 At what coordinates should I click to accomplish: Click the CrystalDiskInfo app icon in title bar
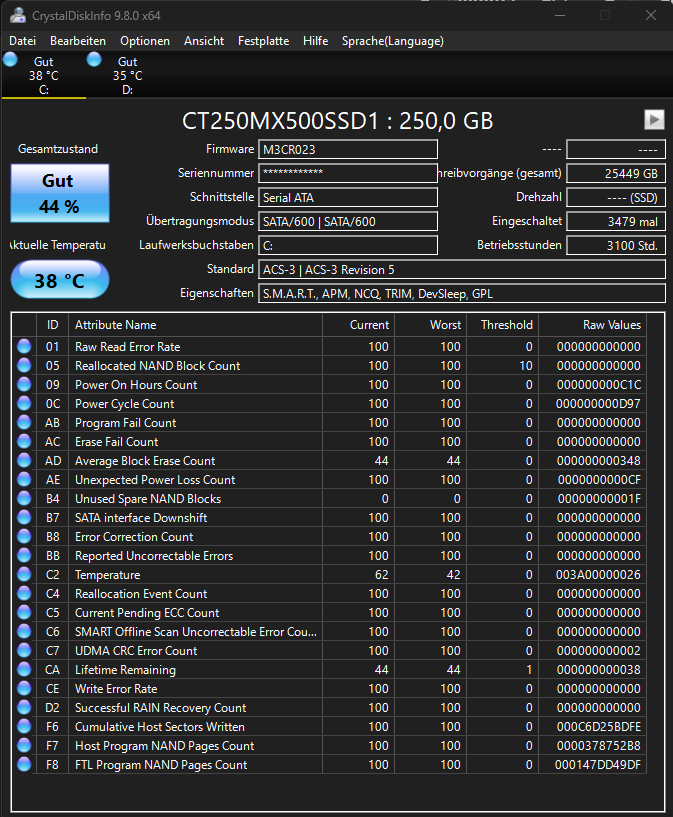point(17,16)
